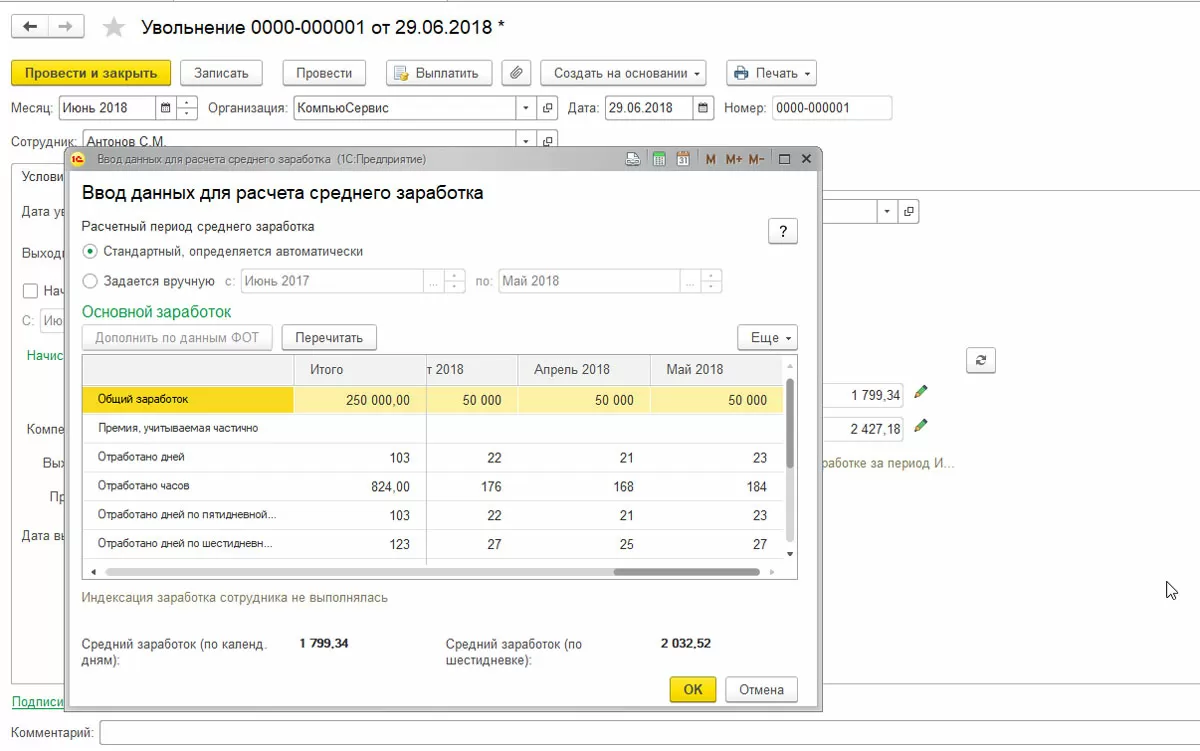
Task: Select the Стандартный automatic period radio button
Action: [90, 251]
